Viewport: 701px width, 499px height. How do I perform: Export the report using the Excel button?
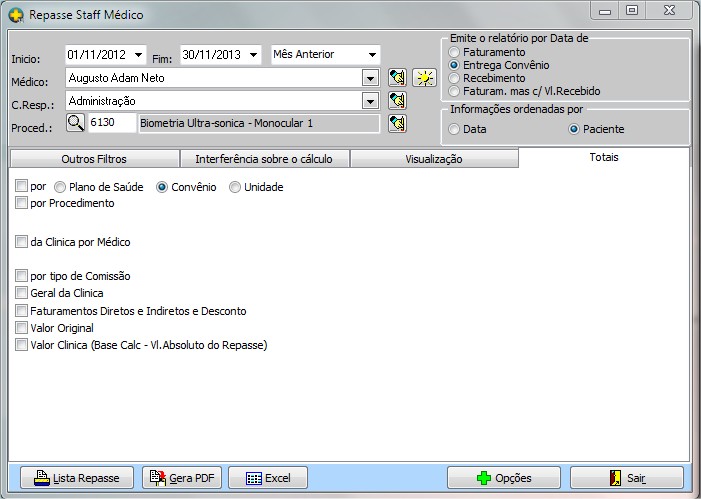268,478
